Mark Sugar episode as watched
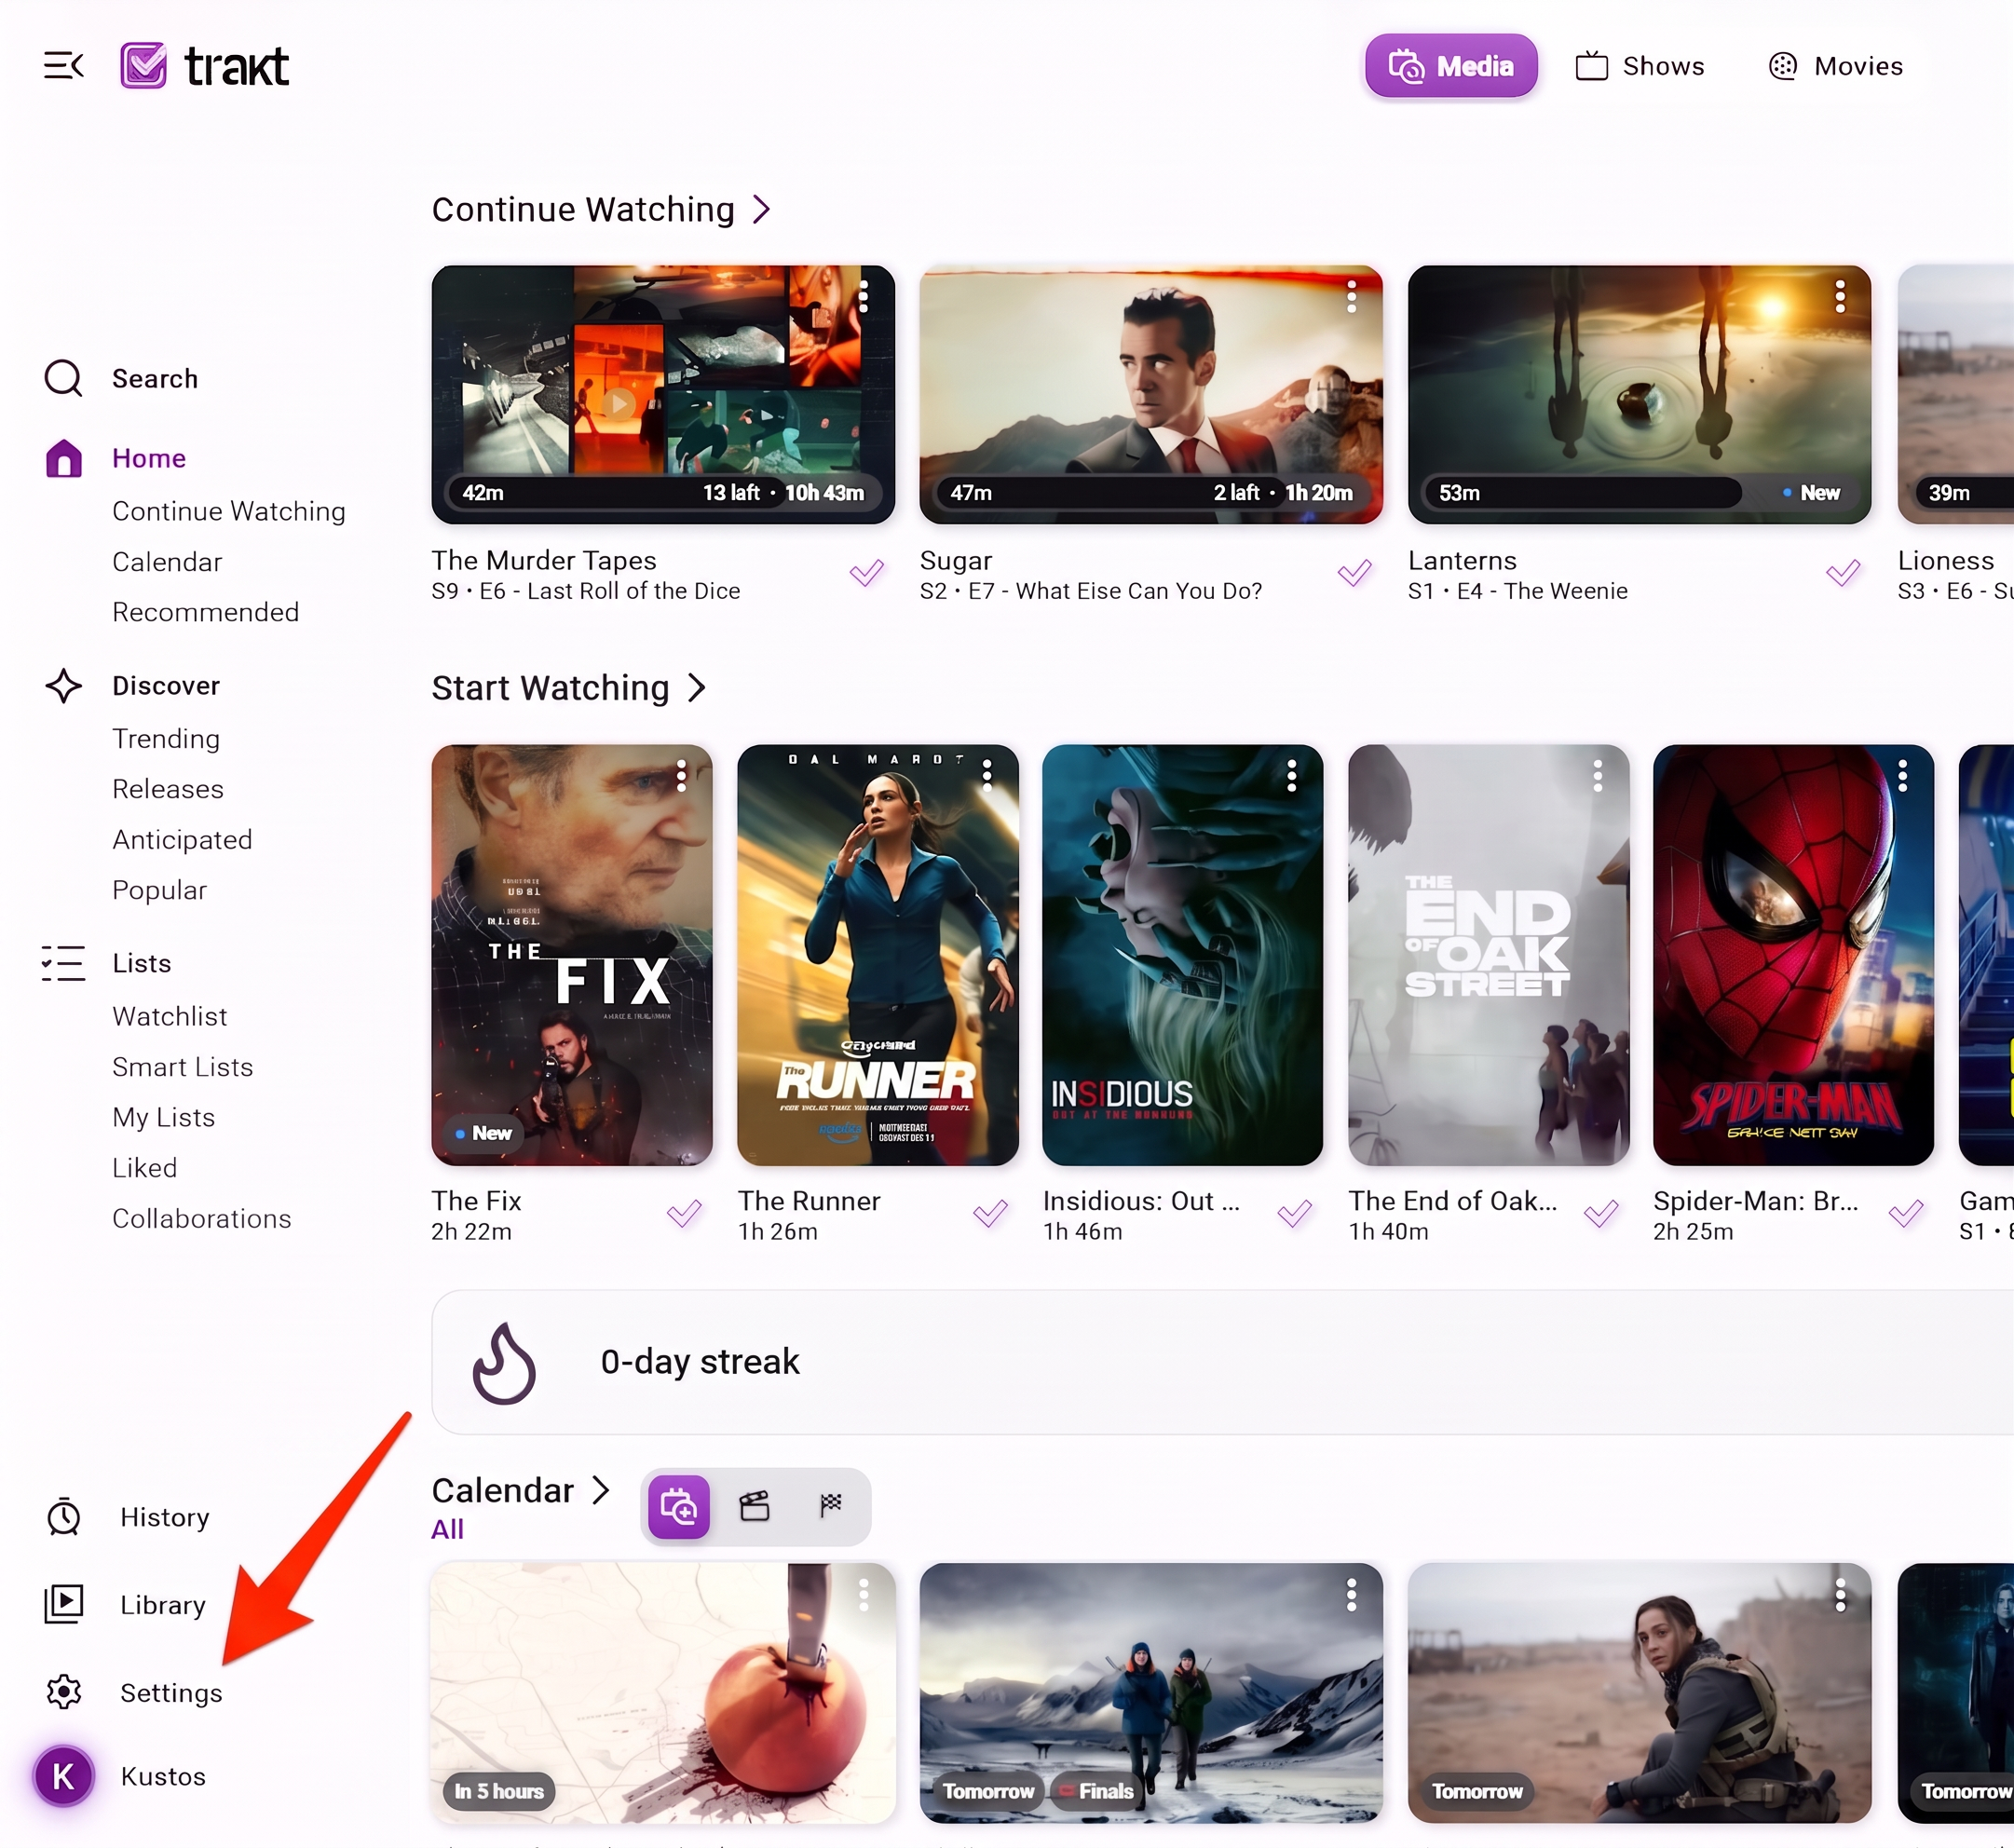This screenshot has height=1848, width=2014. point(1355,573)
